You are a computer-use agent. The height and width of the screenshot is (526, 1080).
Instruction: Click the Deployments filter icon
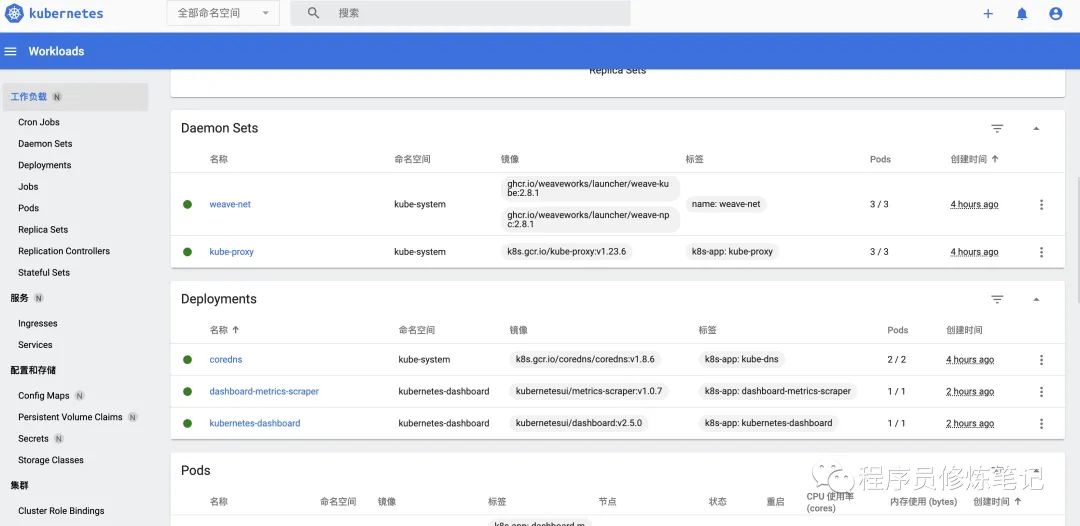pyautogui.click(x=997, y=299)
